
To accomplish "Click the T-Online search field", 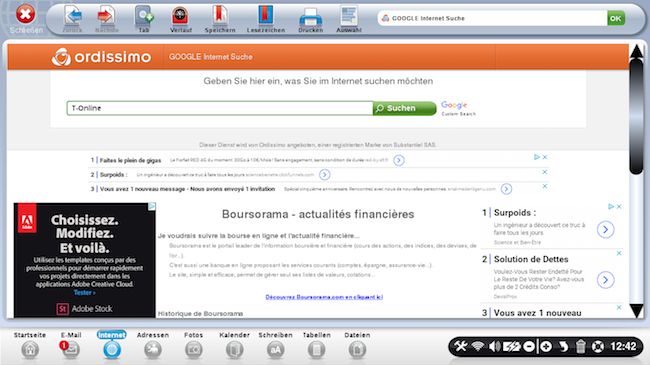I will pyautogui.click(x=220, y=108).
